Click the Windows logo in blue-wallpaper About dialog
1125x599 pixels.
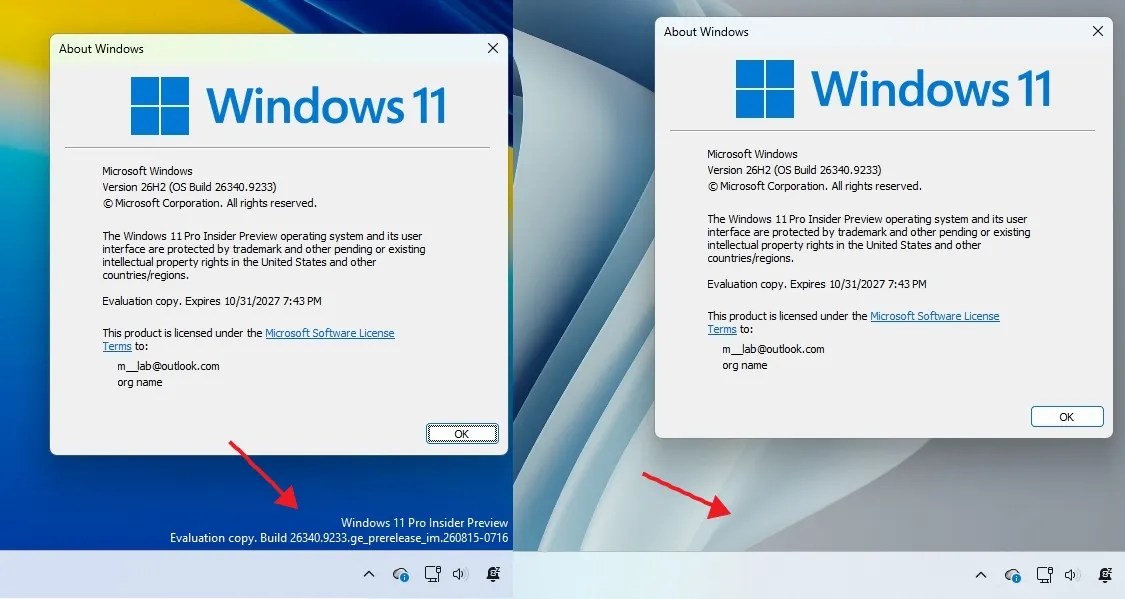coord(160,106)
